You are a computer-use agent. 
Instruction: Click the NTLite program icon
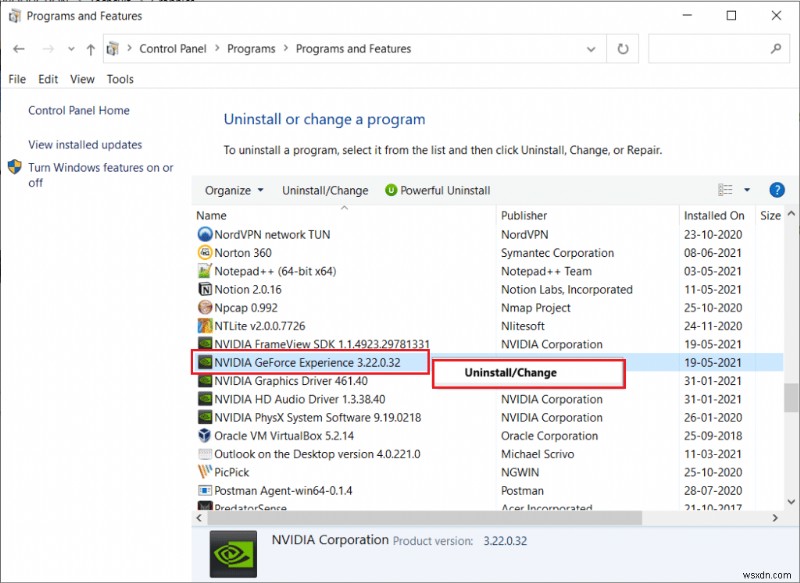pyautogui.click(x=205, y=326)
